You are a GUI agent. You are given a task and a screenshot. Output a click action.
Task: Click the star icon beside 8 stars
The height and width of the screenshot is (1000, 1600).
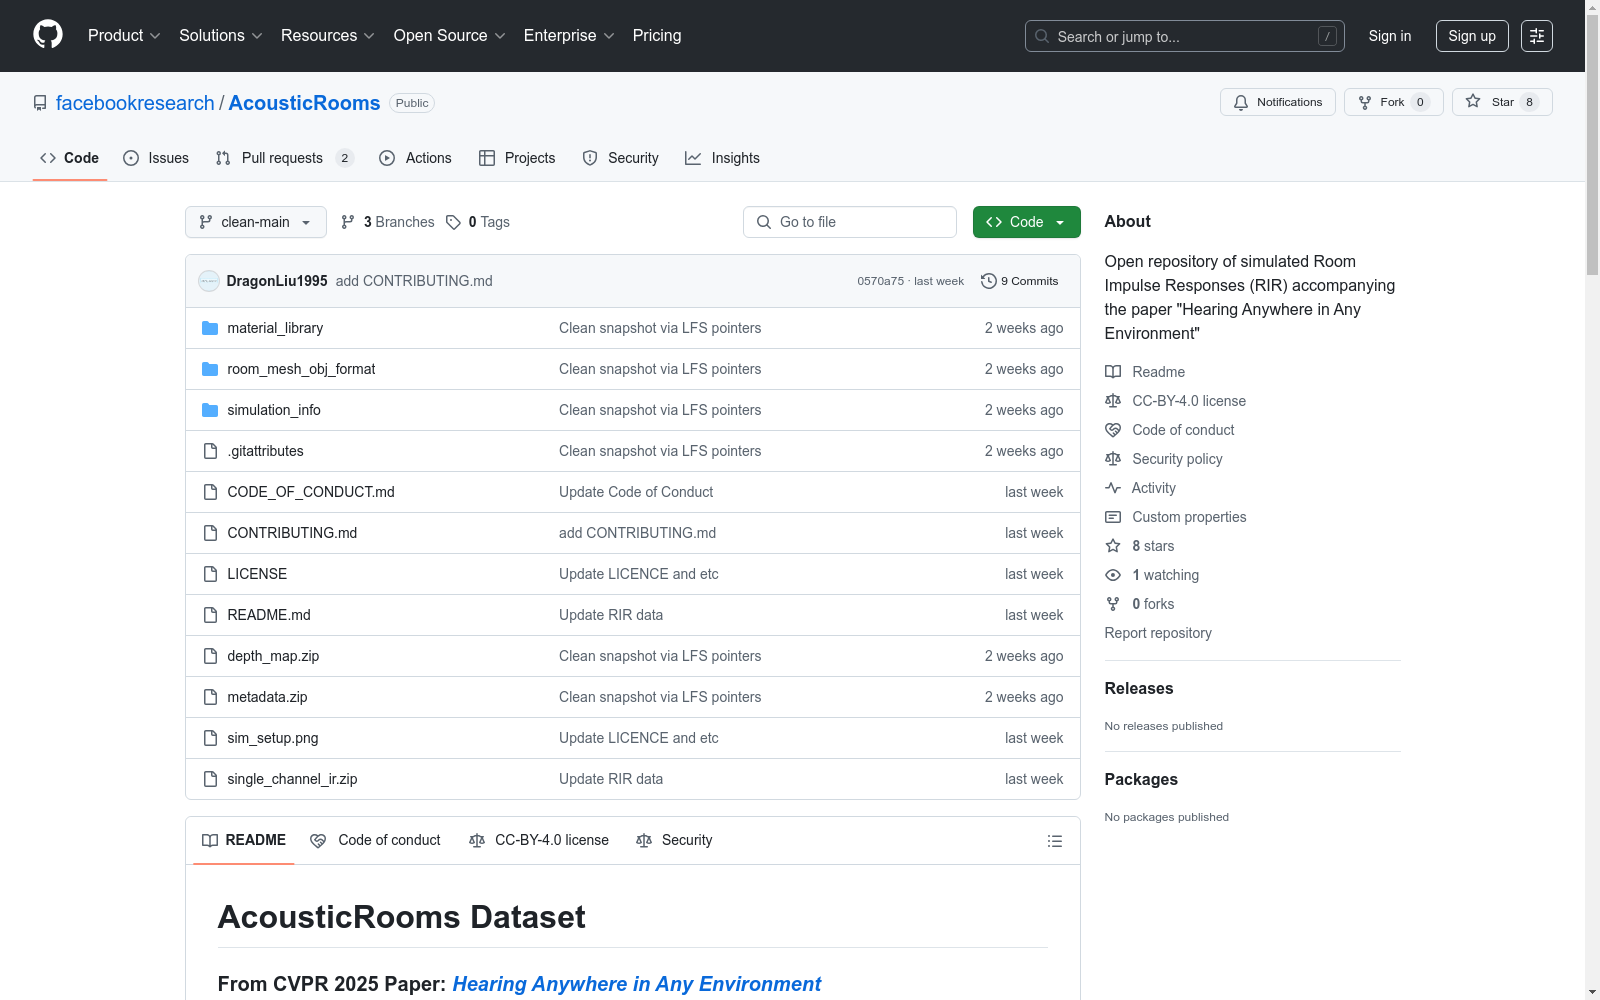tap(1113, 546)
